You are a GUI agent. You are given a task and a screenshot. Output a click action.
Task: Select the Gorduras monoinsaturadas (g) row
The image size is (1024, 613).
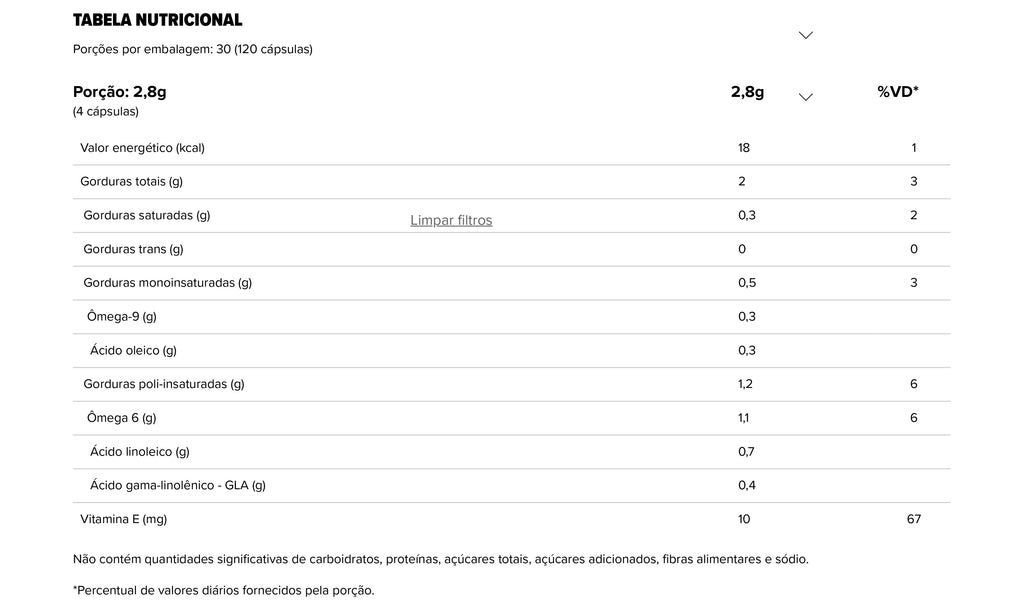[x=511, y=283]
